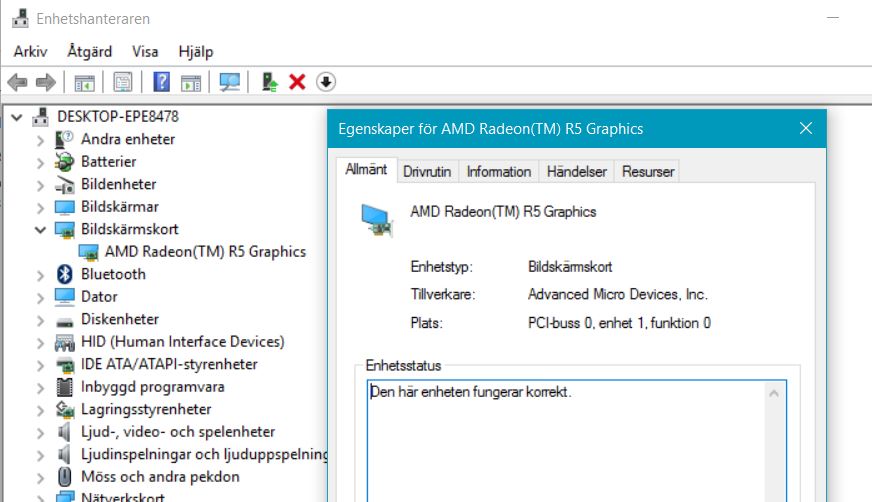Click the blue Help question-mark toolbar icon
872x502 pixels.
[x=161, y=82]
